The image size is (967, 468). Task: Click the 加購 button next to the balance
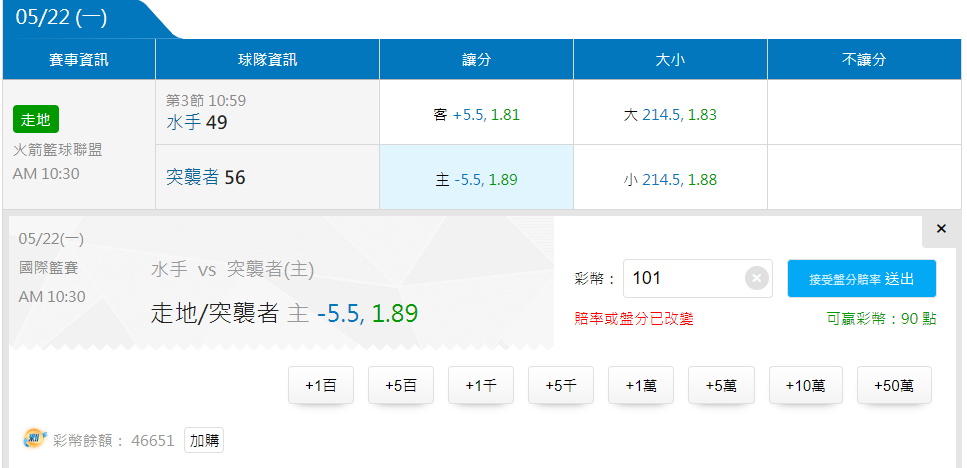[x=204, y=440]
